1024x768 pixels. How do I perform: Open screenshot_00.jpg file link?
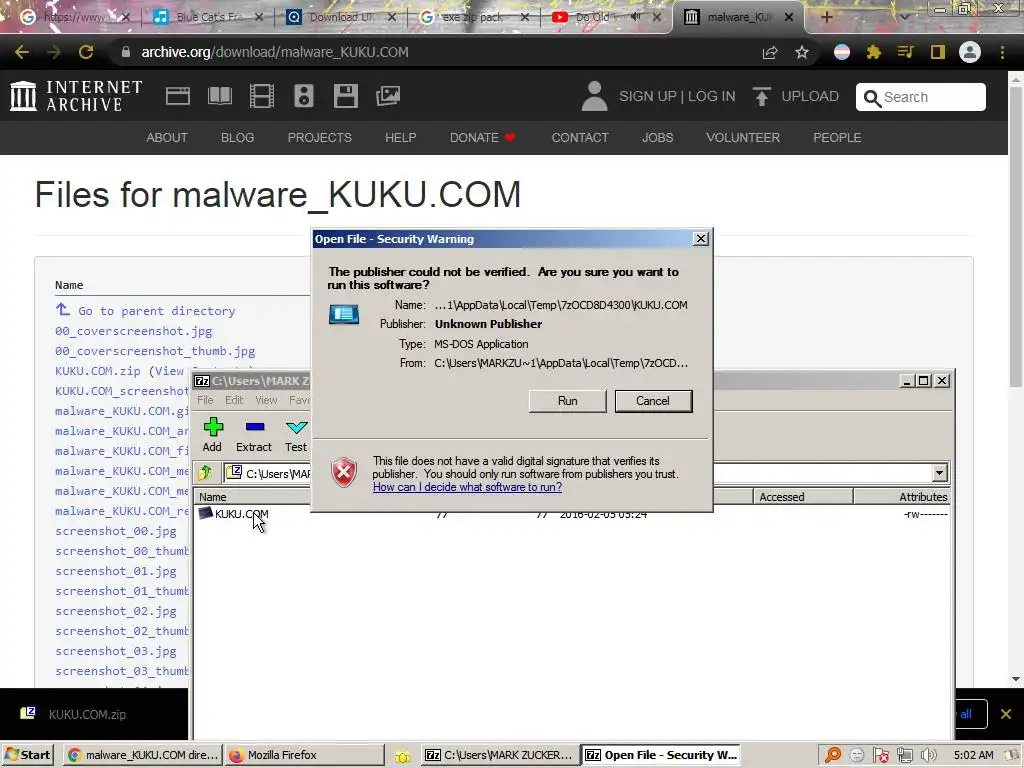coord(116,531)
